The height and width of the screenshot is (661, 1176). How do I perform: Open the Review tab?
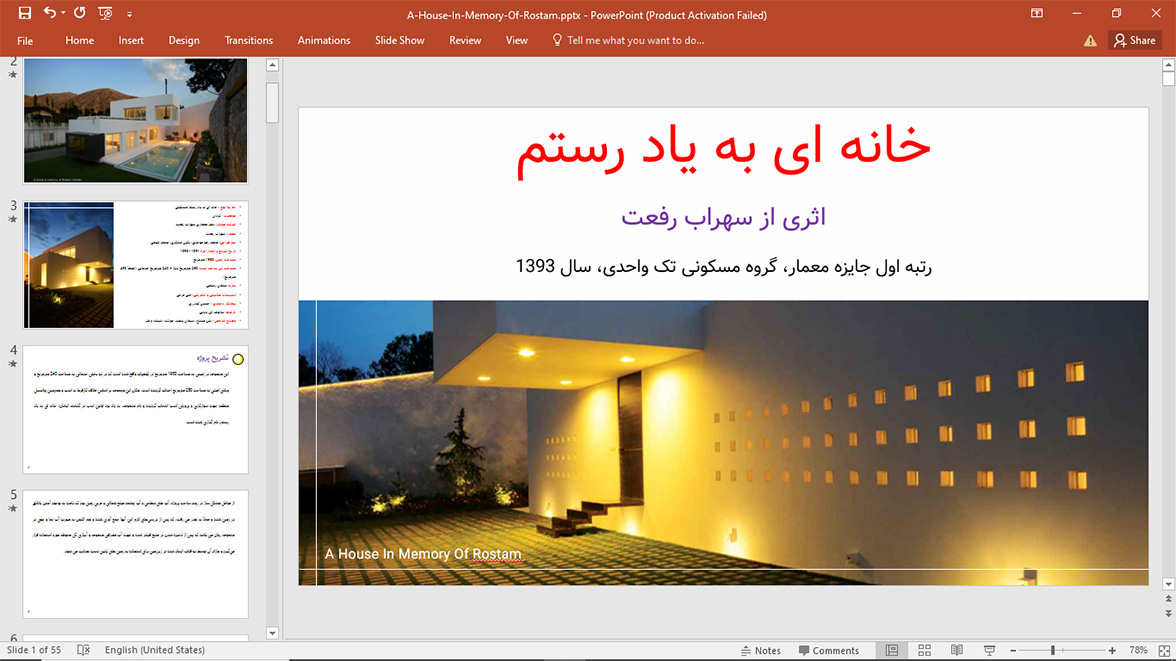click(x=465, y=41)
